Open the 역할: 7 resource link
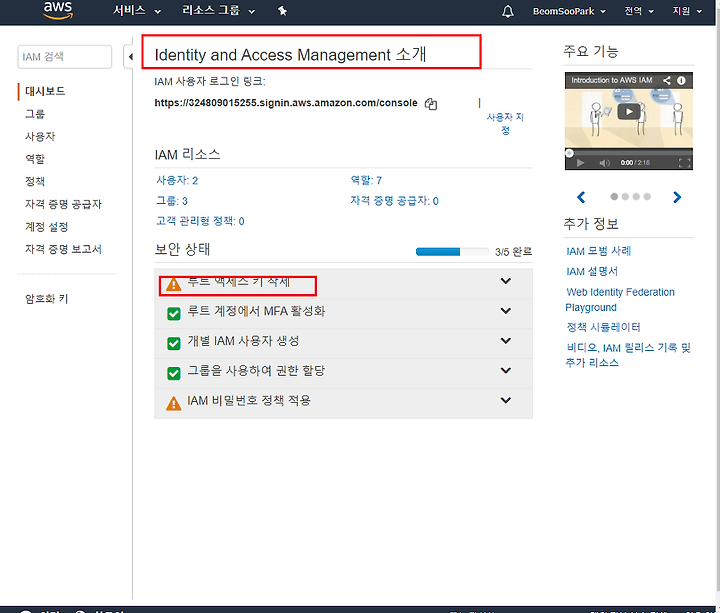This screenshot has width=720, height=613. click(x=366, y=180)
